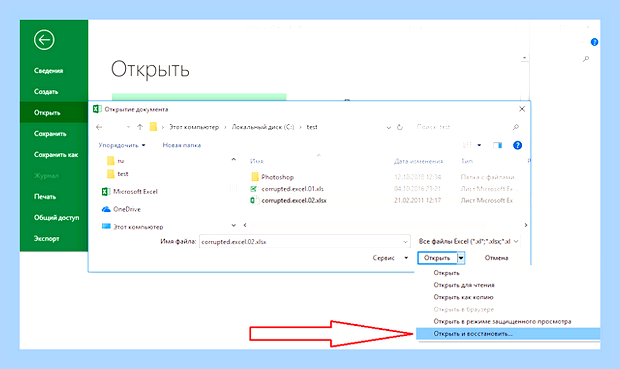The height and width of the screenshot is (369, 620).
Task: Expand the file name history dropdown
Action: coord(405,242)
